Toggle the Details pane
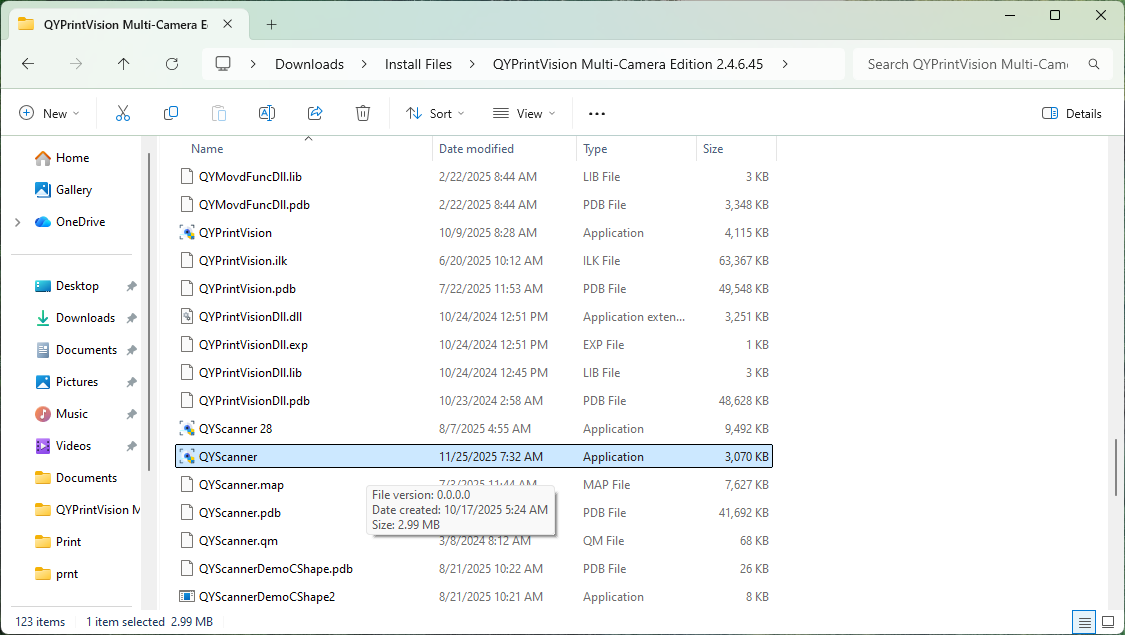This screenshot has width=1125, height=635. (1072, 113)
